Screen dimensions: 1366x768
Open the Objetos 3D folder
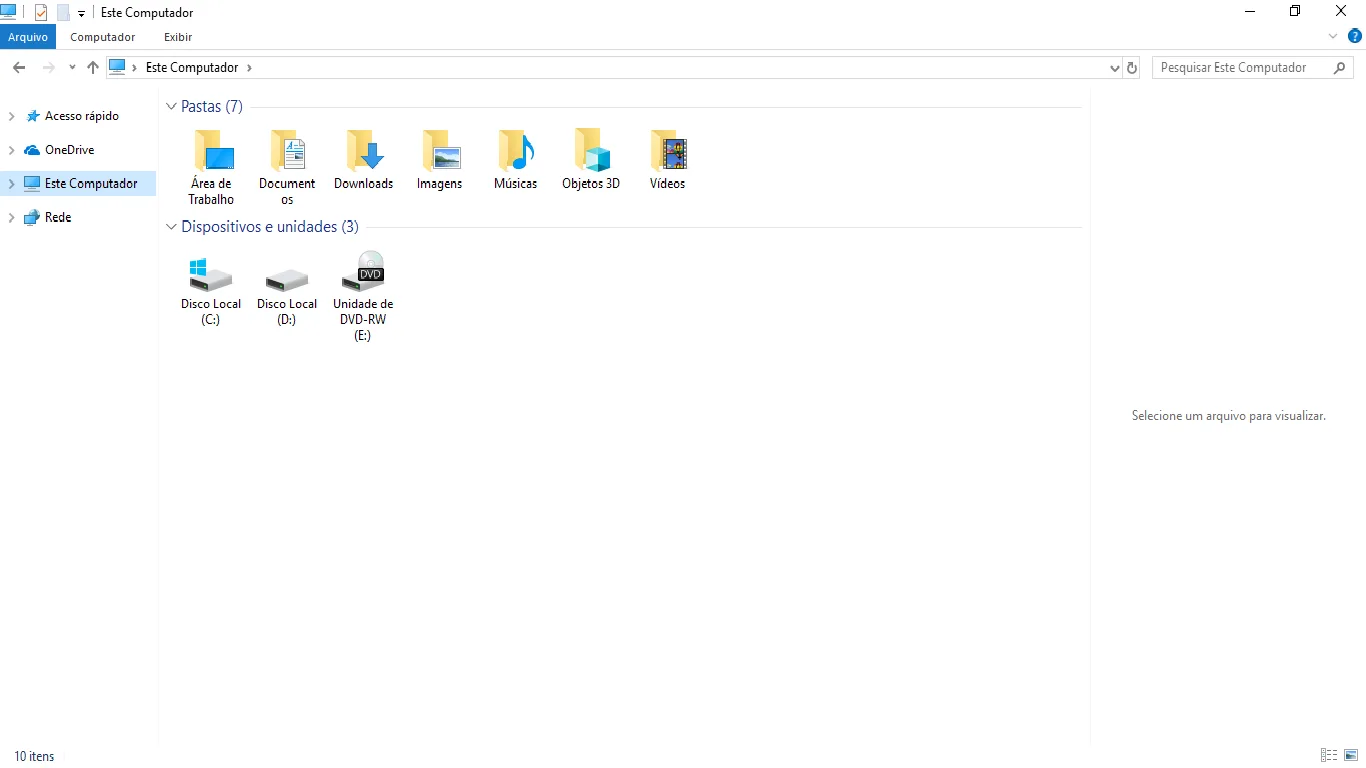point(591,159)
